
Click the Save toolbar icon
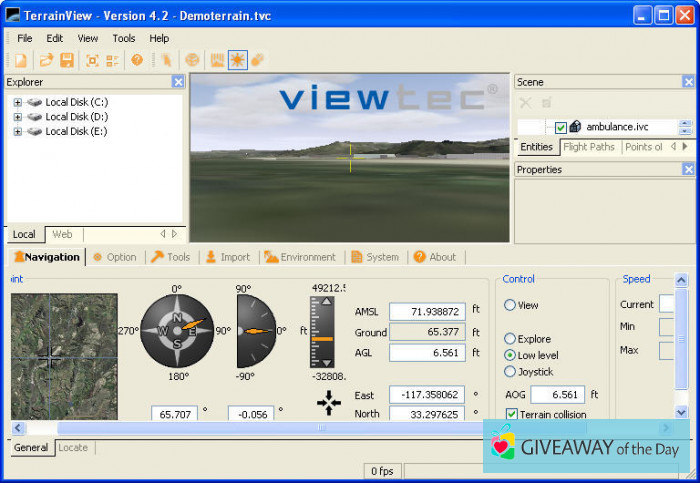tap(67, 61)
